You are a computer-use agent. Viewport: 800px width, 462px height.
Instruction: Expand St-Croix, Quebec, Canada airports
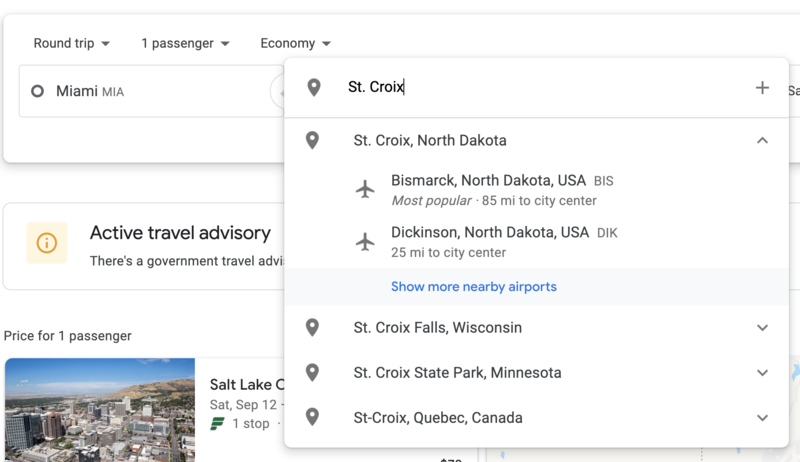[762, 418]
